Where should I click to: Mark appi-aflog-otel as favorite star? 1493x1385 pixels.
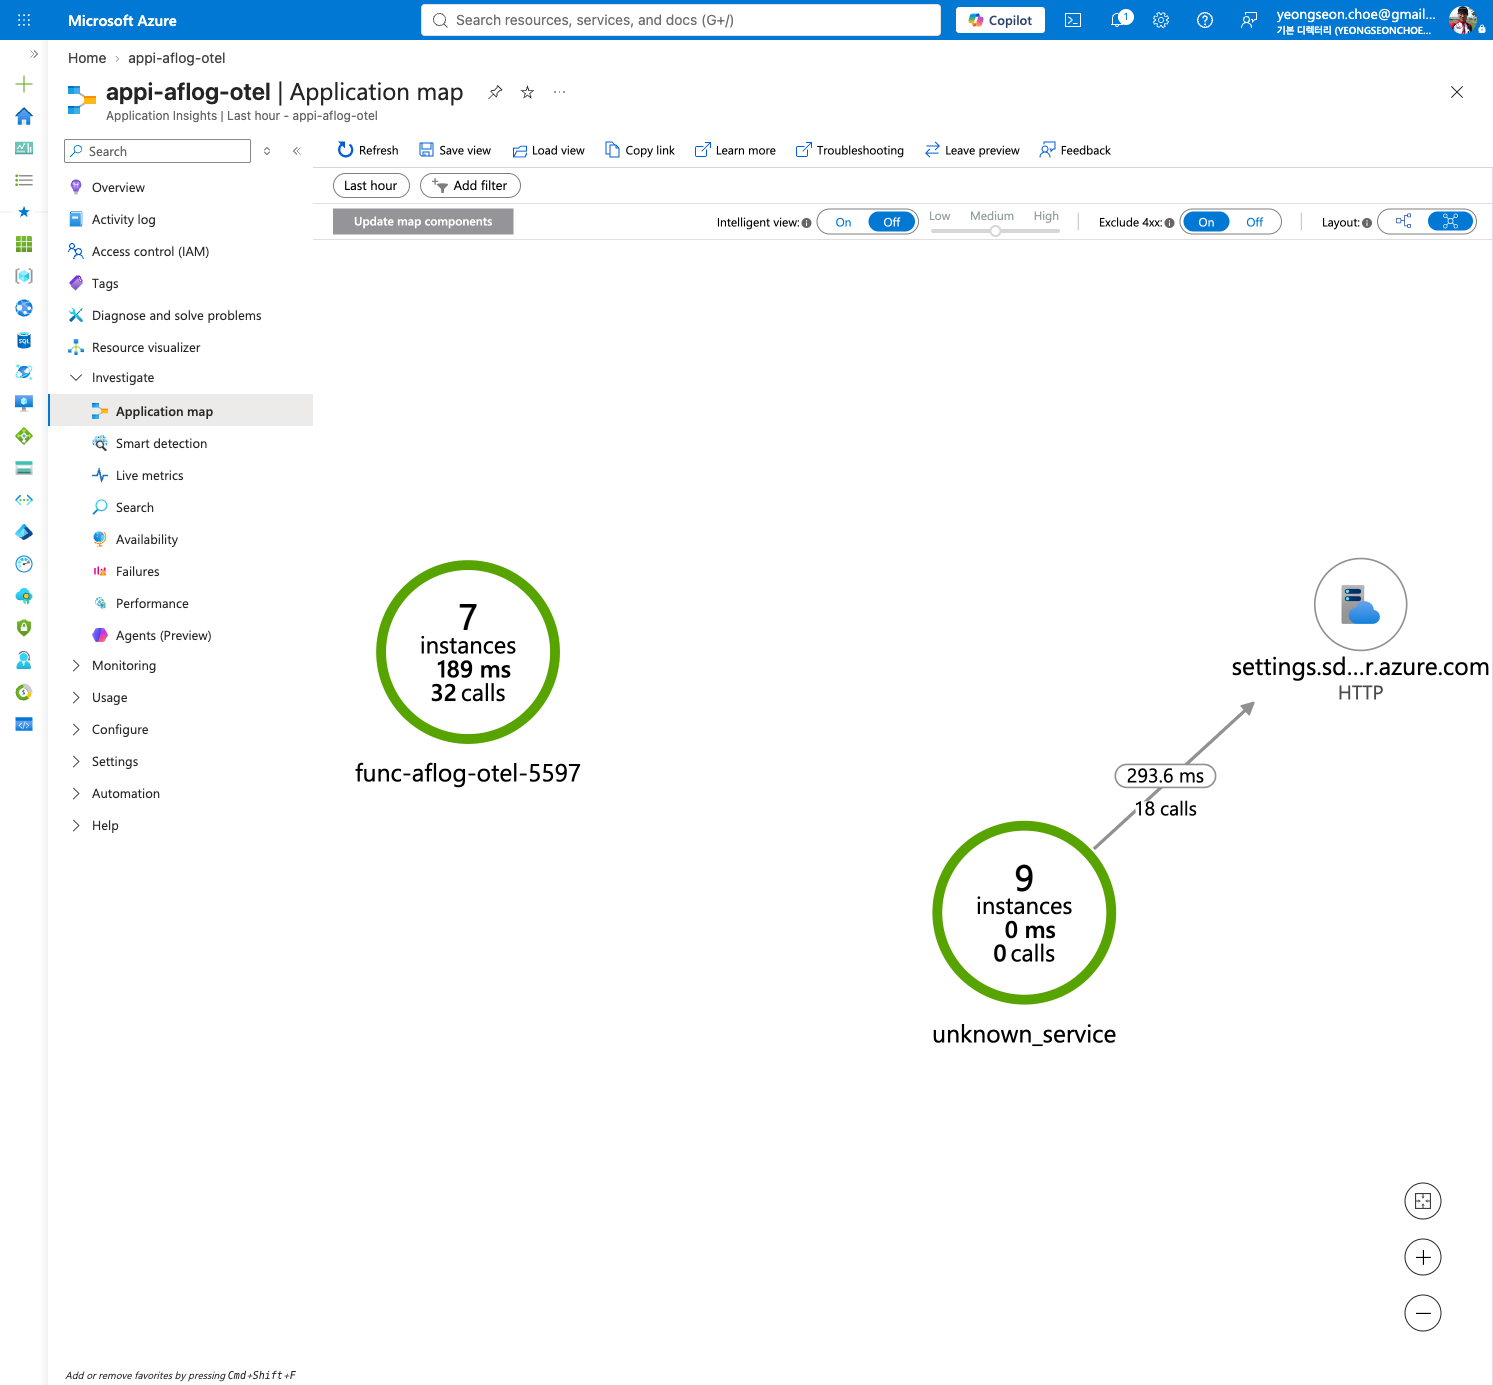pos(527,92)
